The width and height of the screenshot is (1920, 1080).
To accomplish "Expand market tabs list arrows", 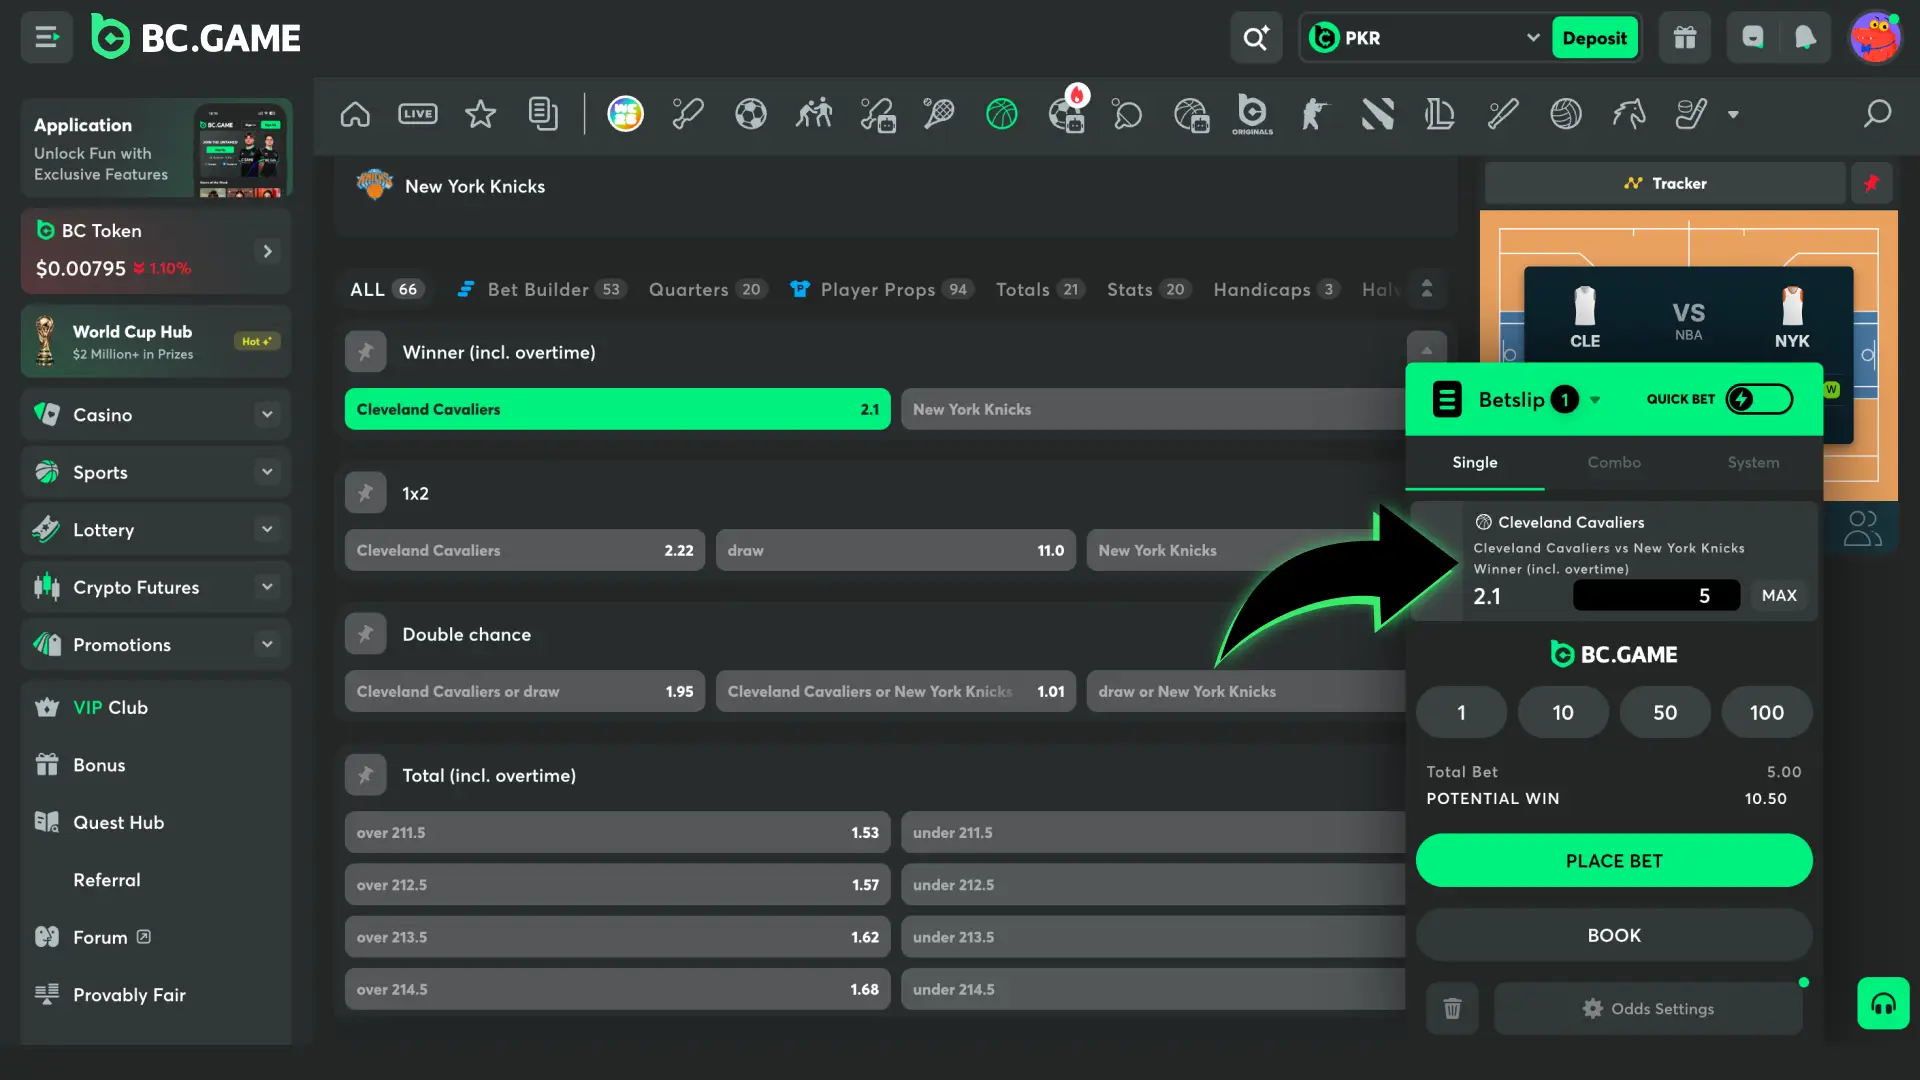I will point(1427,289).
